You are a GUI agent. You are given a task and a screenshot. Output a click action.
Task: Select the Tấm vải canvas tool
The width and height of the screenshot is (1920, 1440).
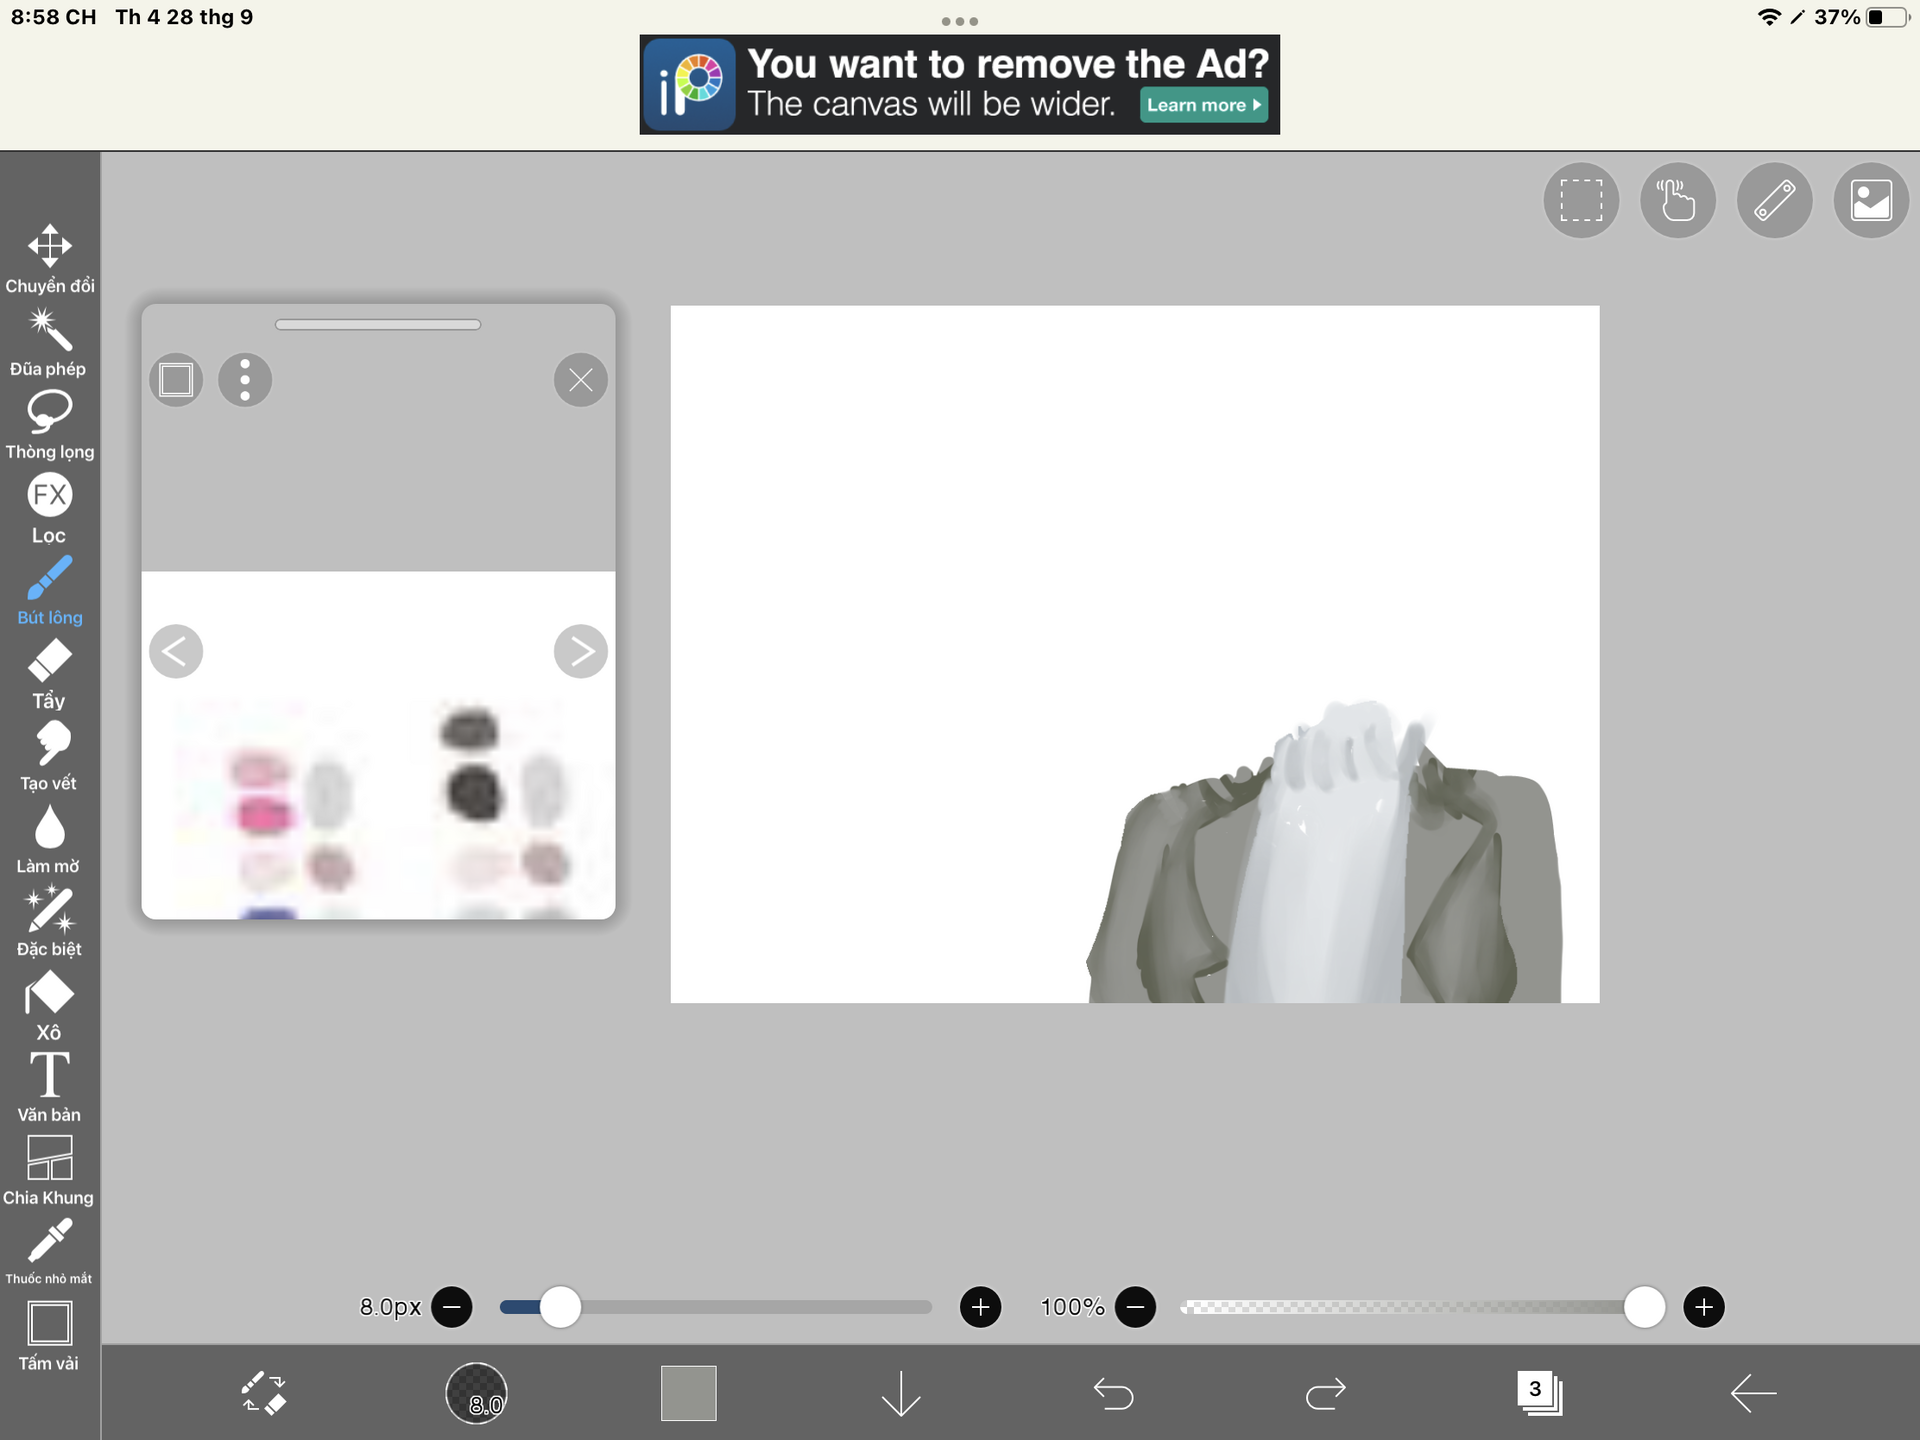click(x=49, y=1336)
